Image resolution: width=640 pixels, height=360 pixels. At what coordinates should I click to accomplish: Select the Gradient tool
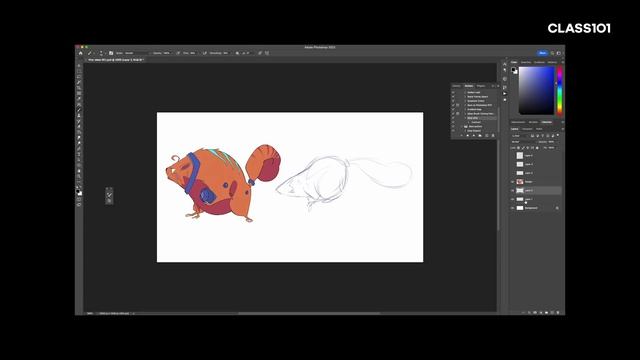[x=79, y=132]
